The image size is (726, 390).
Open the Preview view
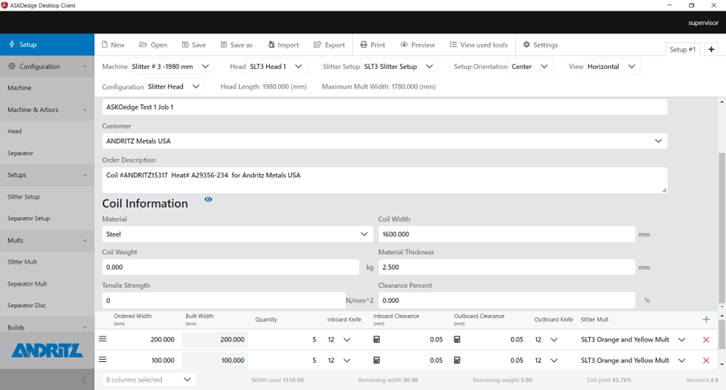[417, 45]
